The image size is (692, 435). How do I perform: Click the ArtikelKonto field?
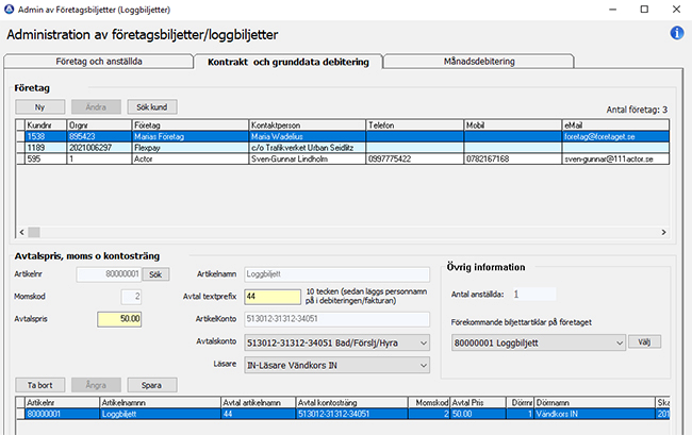click(337, 319)
